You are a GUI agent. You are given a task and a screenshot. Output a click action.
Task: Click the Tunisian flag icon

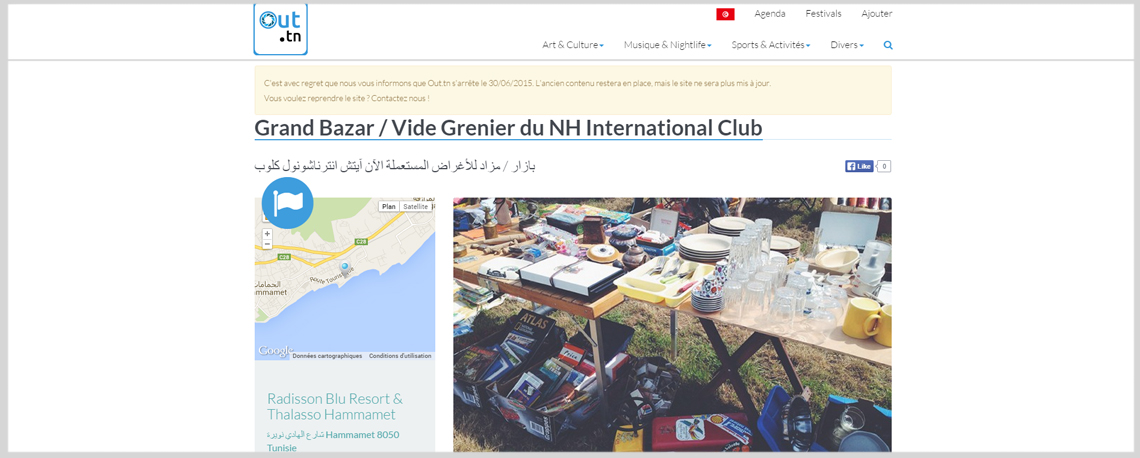click(725, 14)
